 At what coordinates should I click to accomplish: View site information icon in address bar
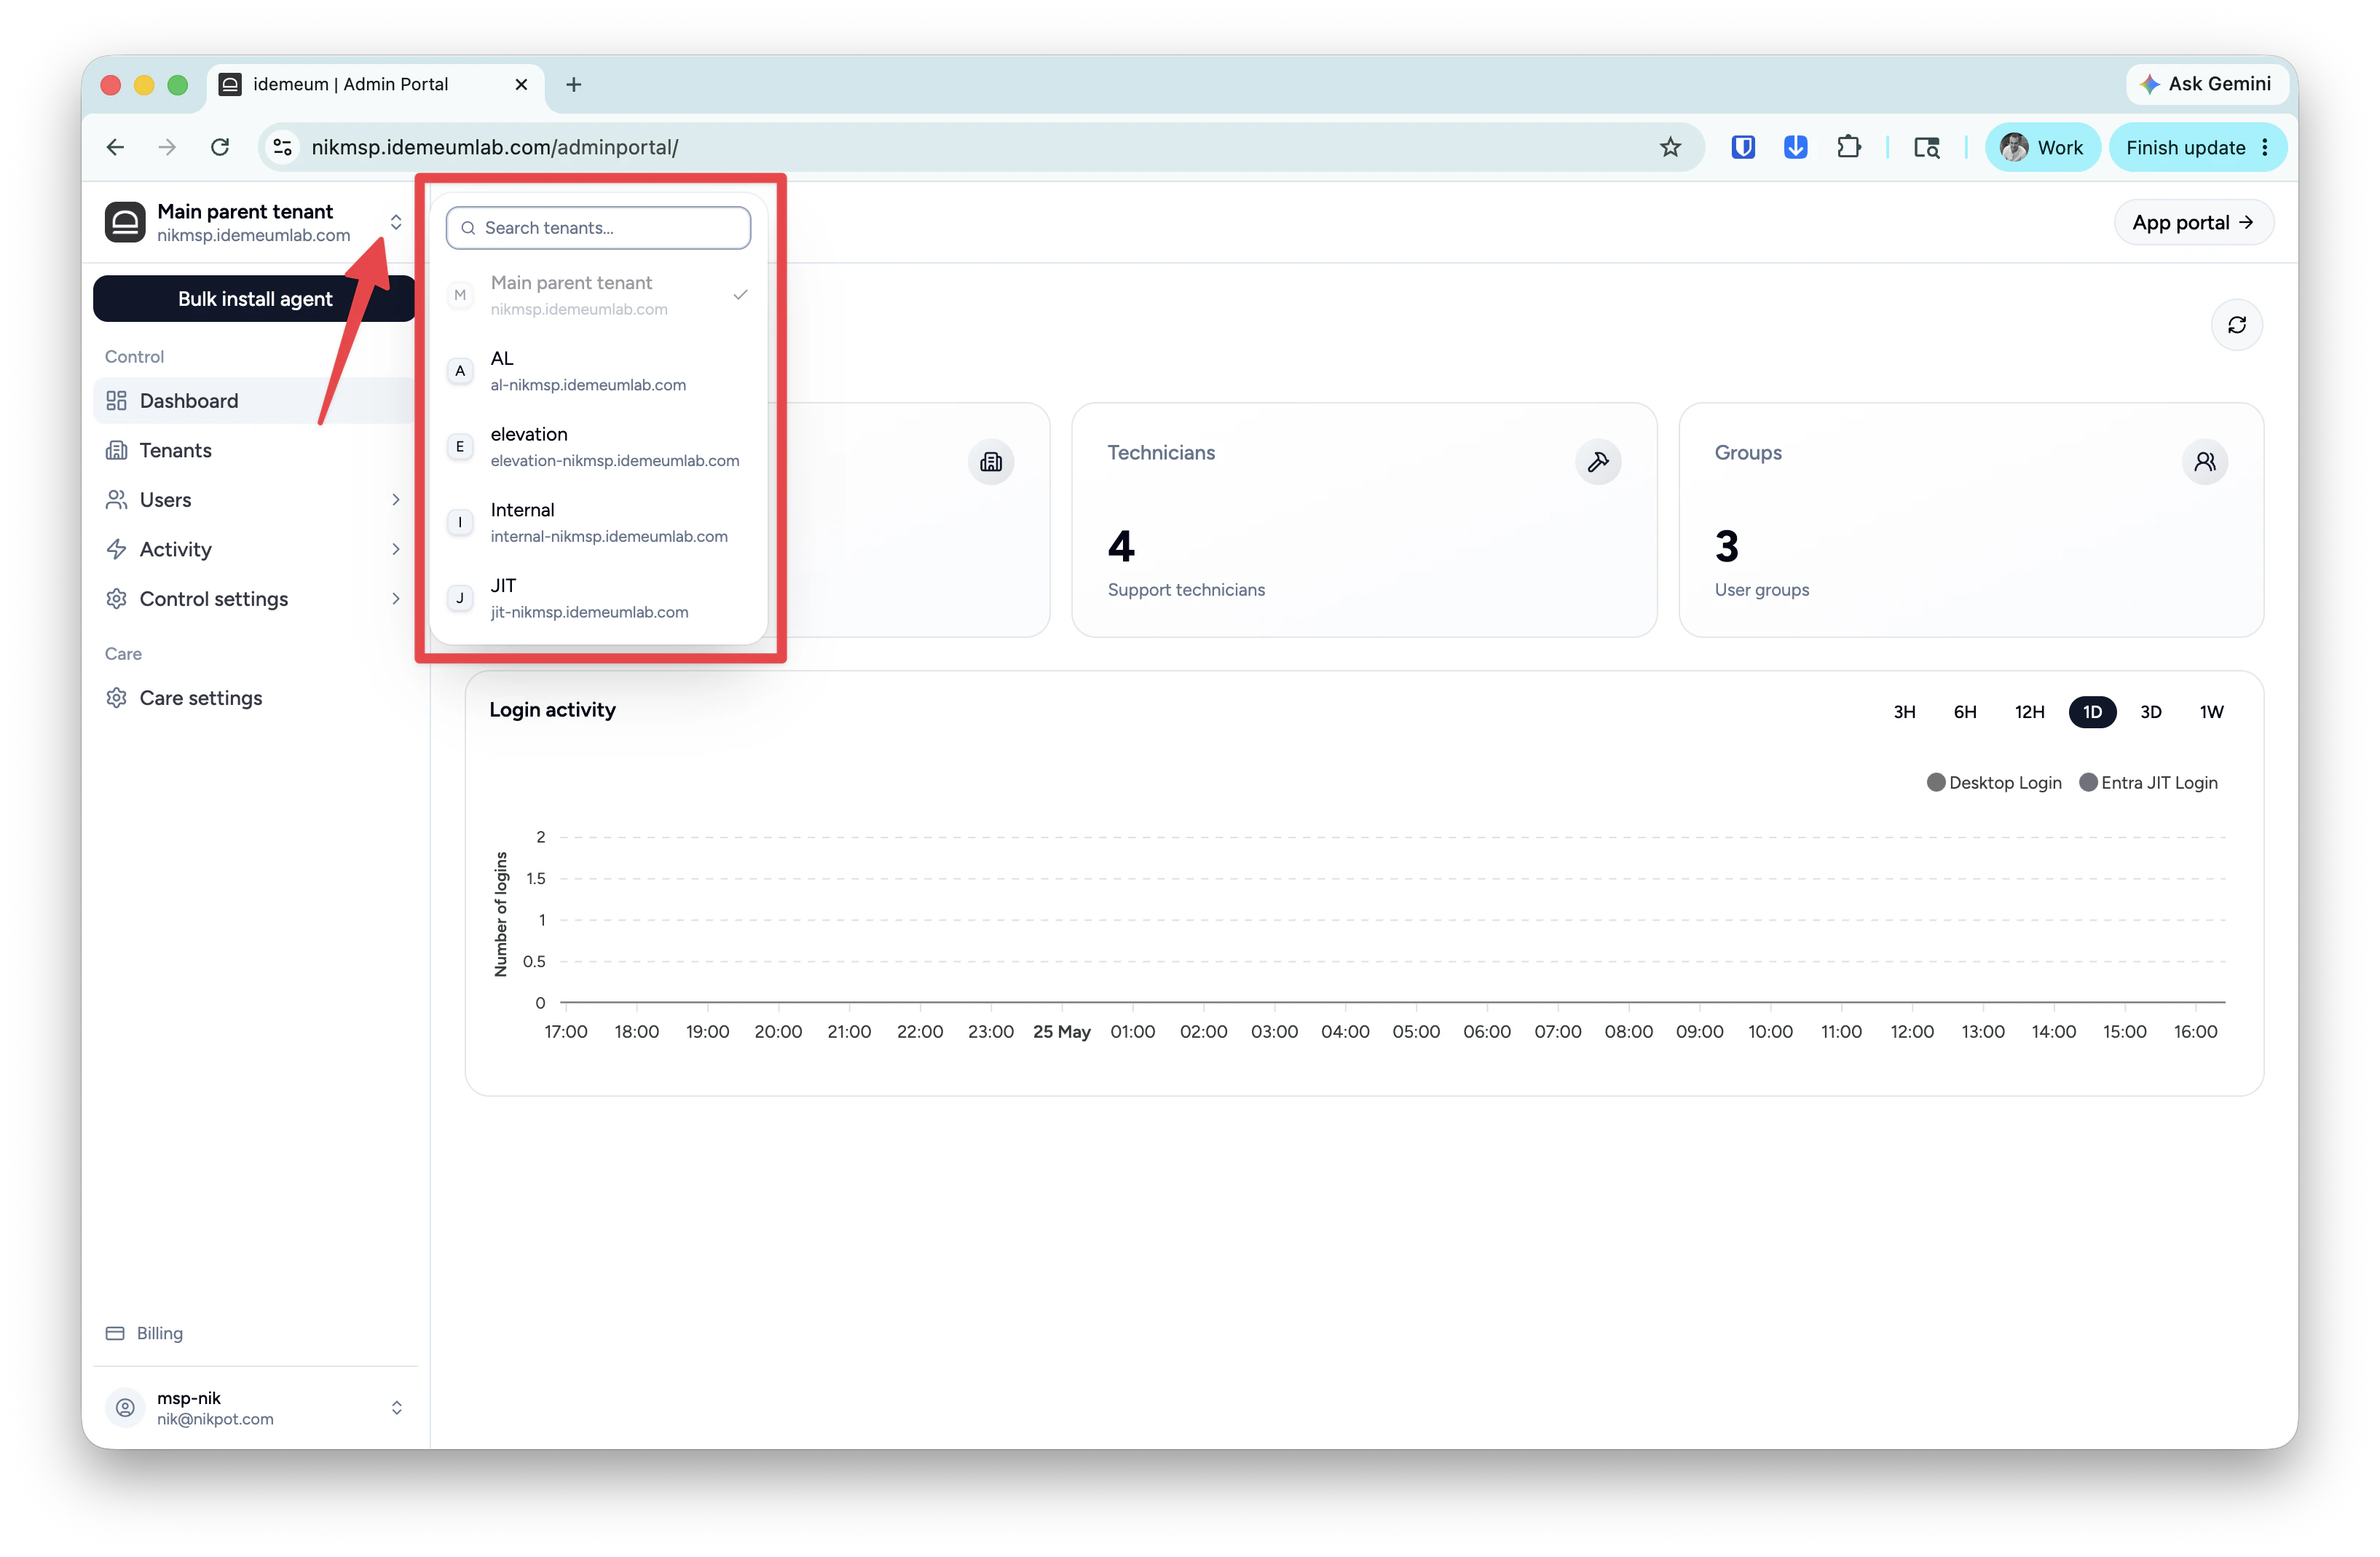pyautogui.click(x=283, y=147)
